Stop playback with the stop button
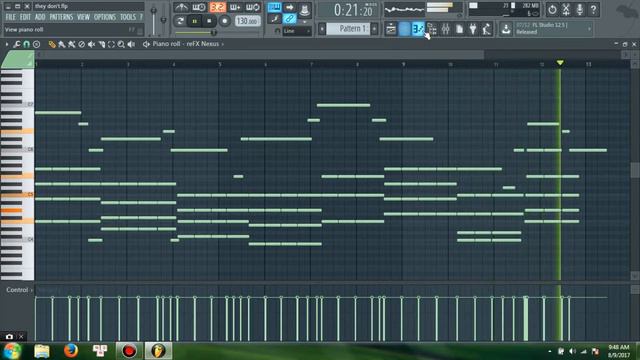640x360 pixels. (x=209, y=21)
